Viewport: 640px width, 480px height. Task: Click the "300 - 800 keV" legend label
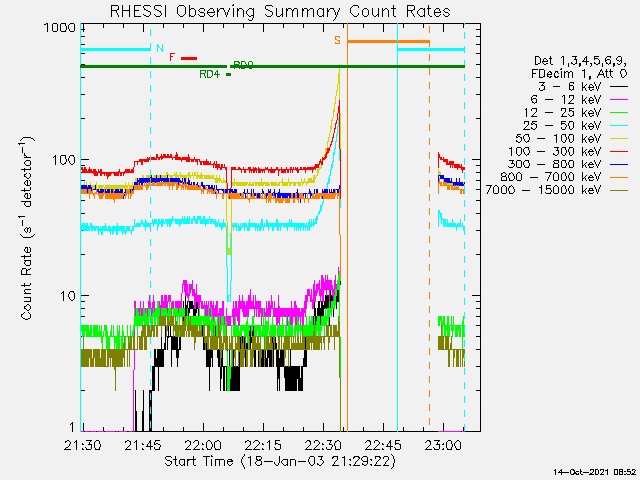(x=554, y=164)
